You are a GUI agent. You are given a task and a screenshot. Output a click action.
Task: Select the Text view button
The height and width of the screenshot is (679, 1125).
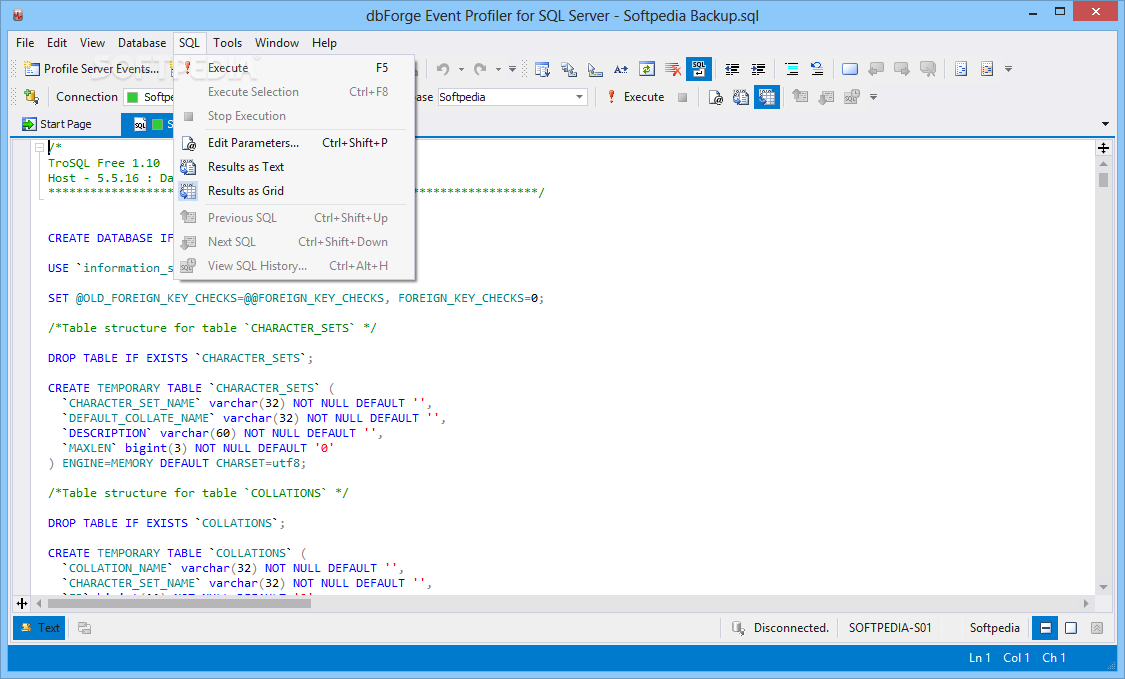pos(39,628)
